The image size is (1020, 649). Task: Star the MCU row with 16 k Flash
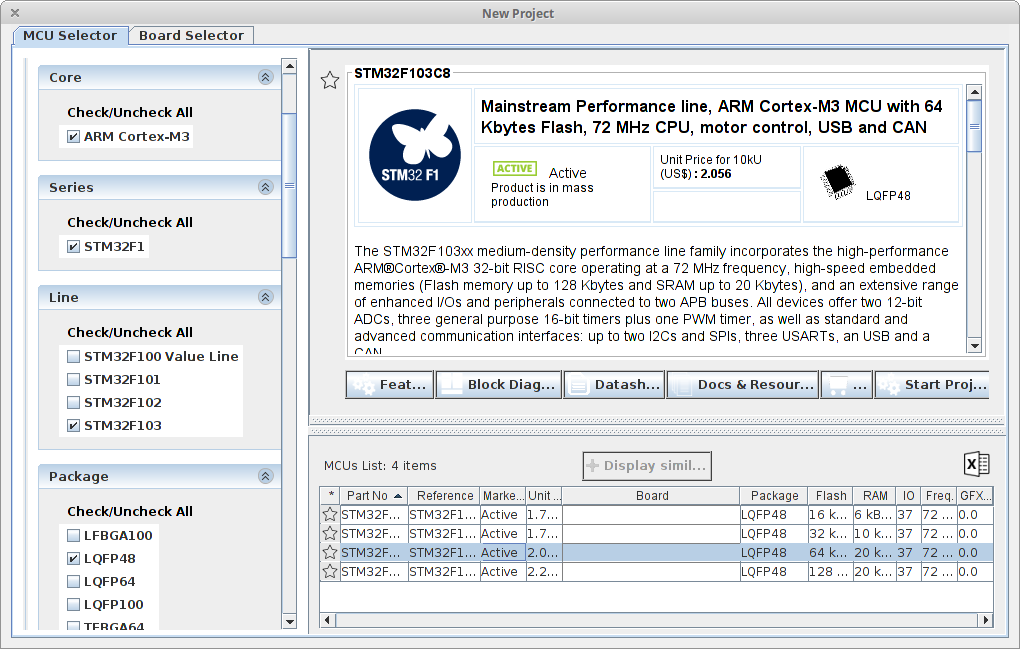click(330, 514)
